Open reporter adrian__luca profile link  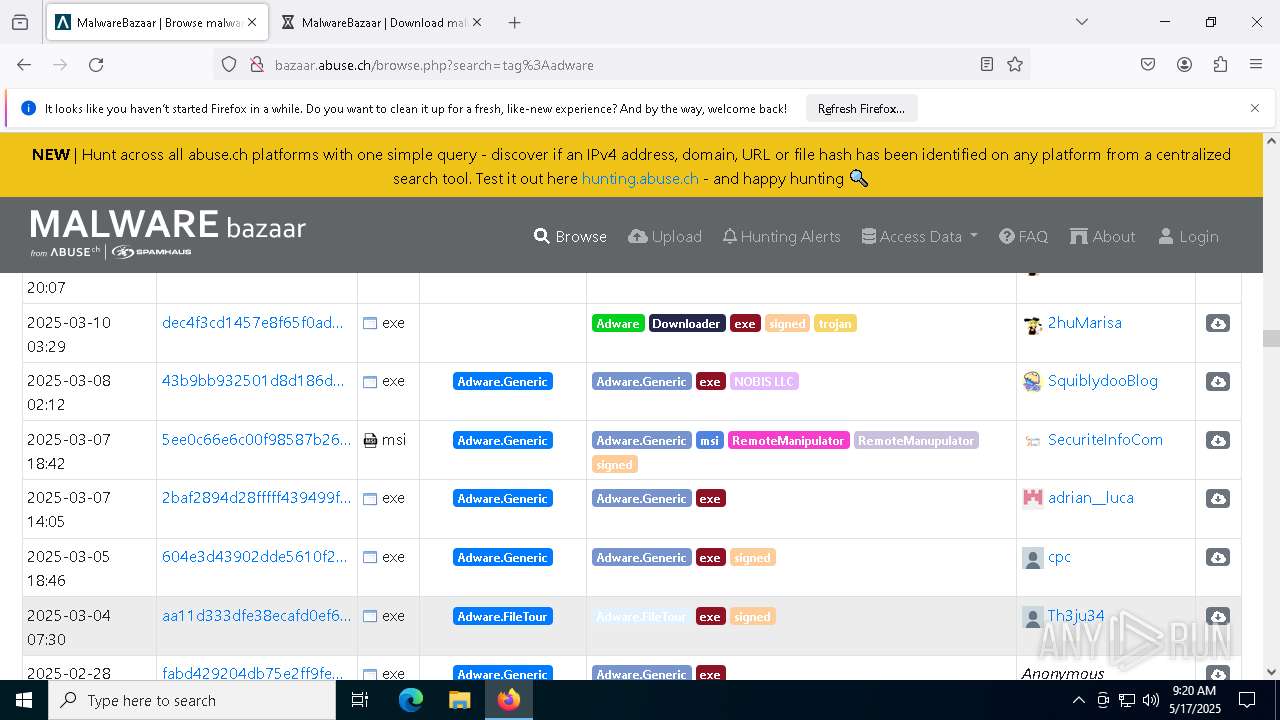1090,498
